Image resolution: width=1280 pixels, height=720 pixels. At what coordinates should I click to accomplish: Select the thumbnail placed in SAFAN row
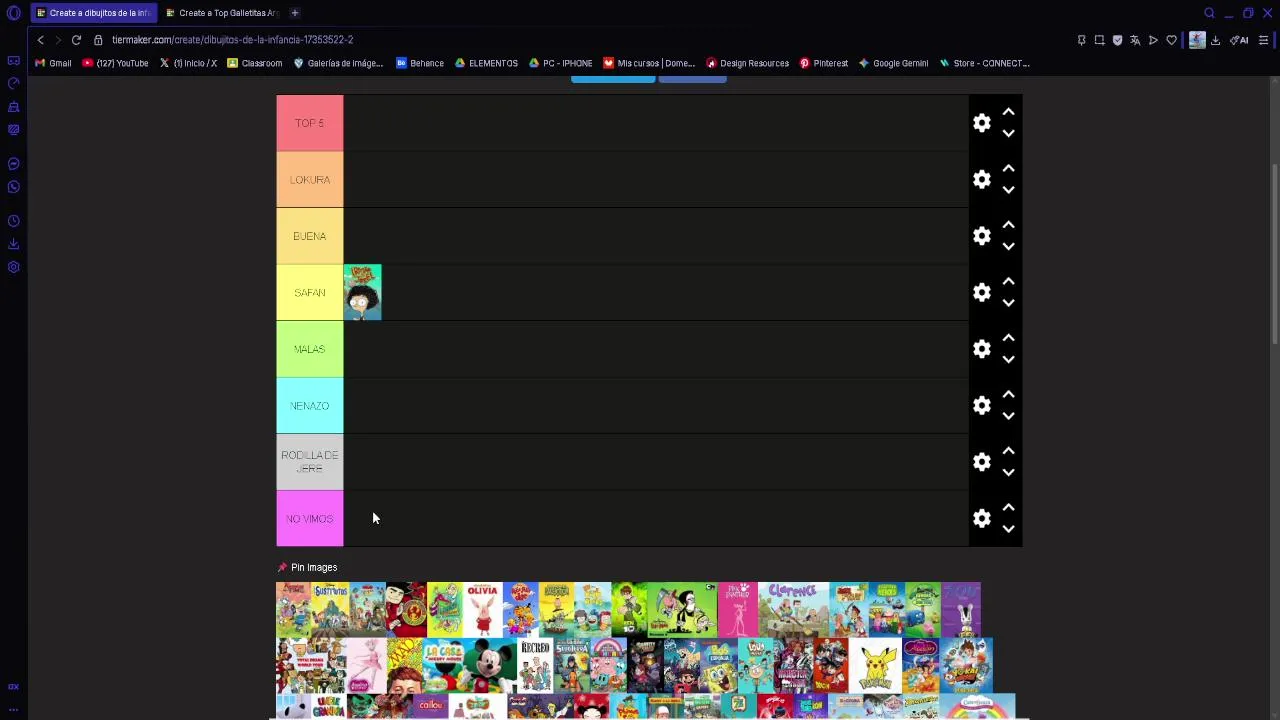coord(362,292)
